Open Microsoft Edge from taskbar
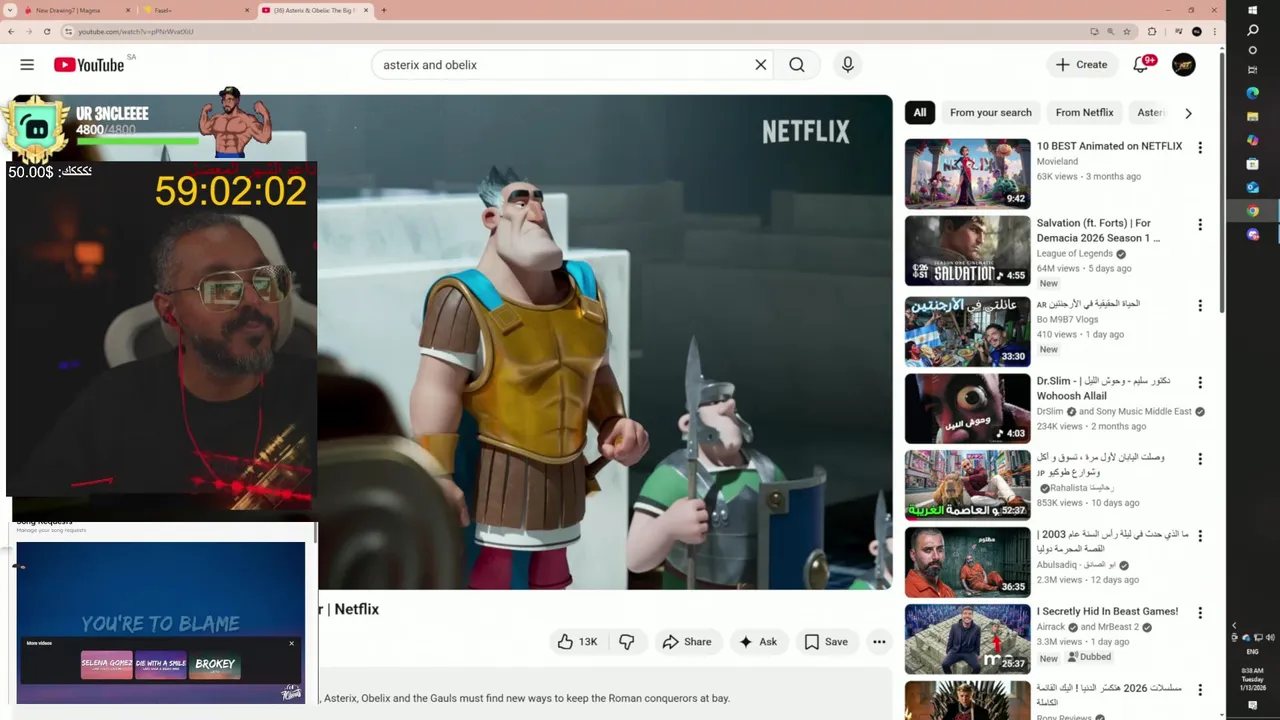Image resolution: width=1280 pixels, height=720 pixels. [x=1253, y=93]
